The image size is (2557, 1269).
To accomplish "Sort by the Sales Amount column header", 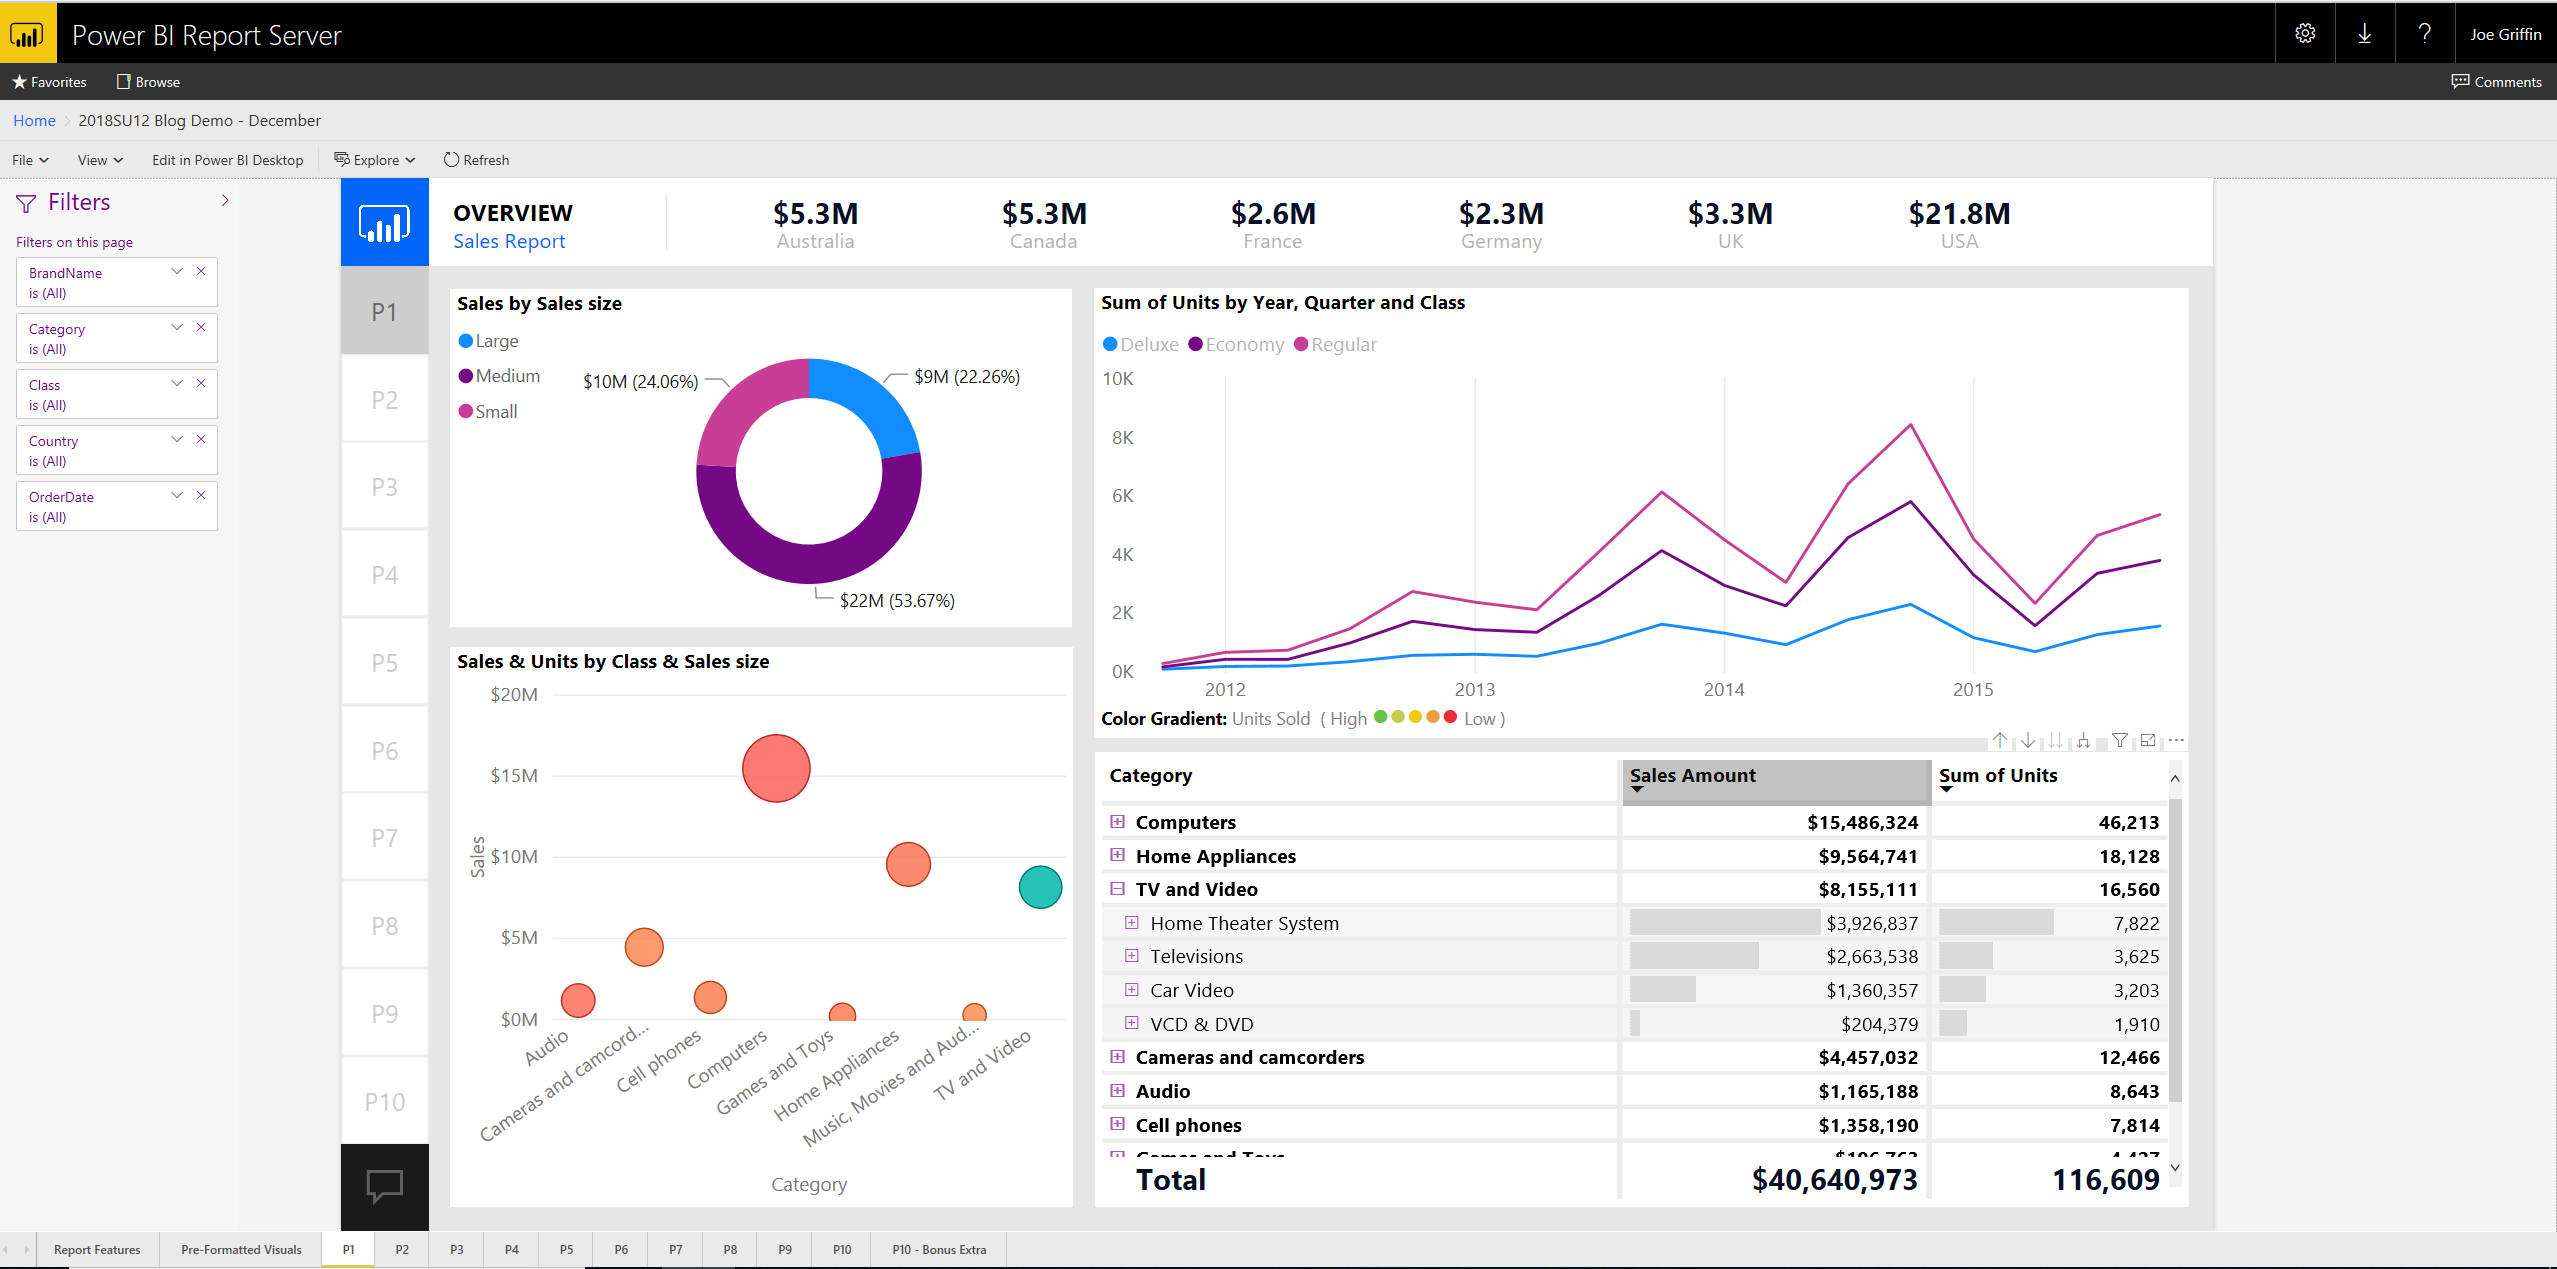I will 1775,780.
